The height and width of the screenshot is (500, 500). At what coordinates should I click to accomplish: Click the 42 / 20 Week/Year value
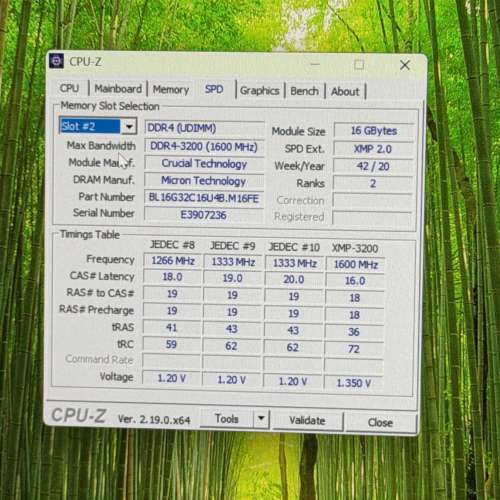click(373, 166)
